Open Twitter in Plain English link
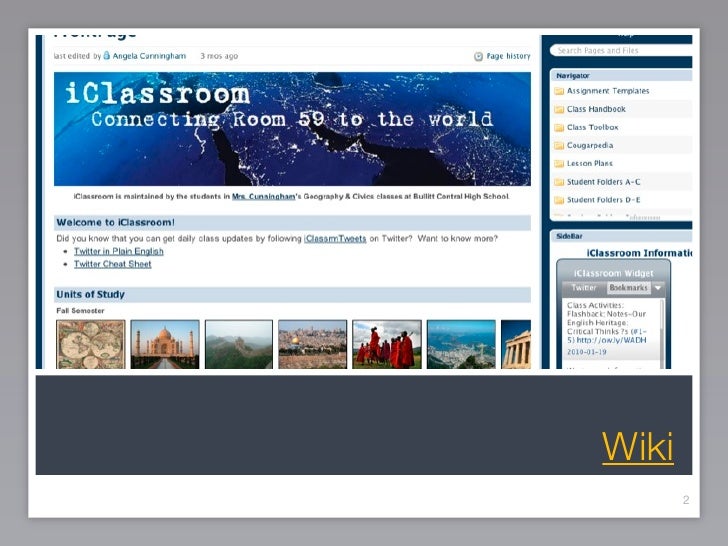Image resolution: width=728 pixels, height=546 pixels. (118, 251)
